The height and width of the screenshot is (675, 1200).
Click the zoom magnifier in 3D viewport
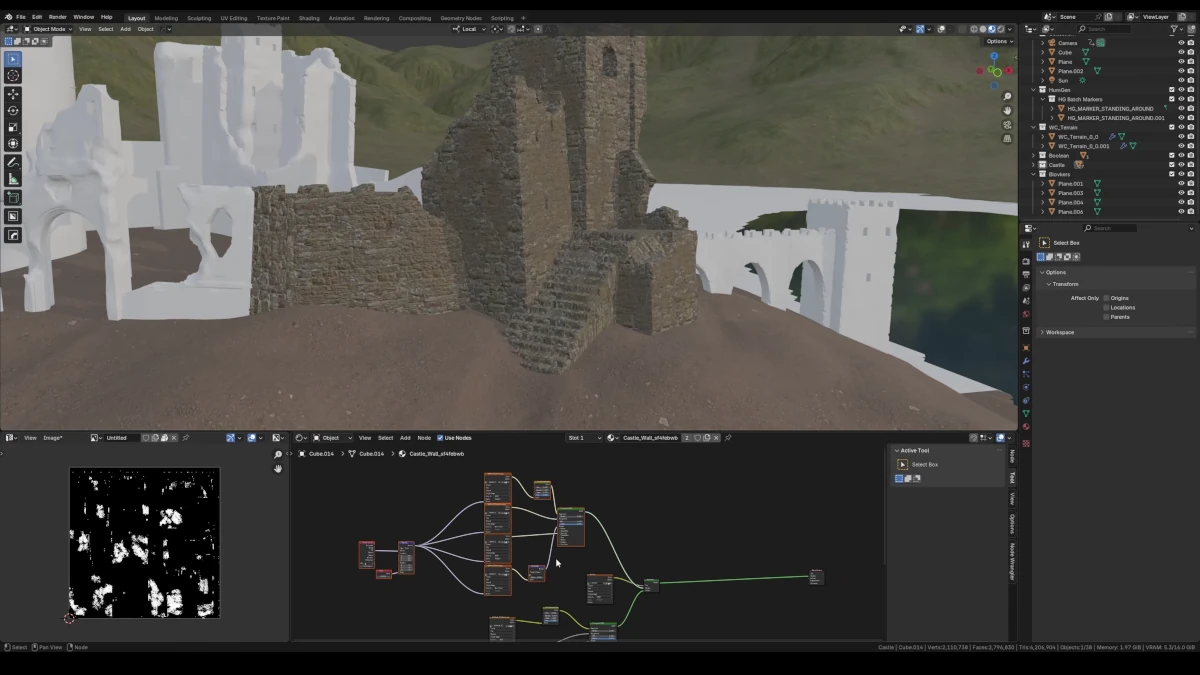[x=1007, y=97]
